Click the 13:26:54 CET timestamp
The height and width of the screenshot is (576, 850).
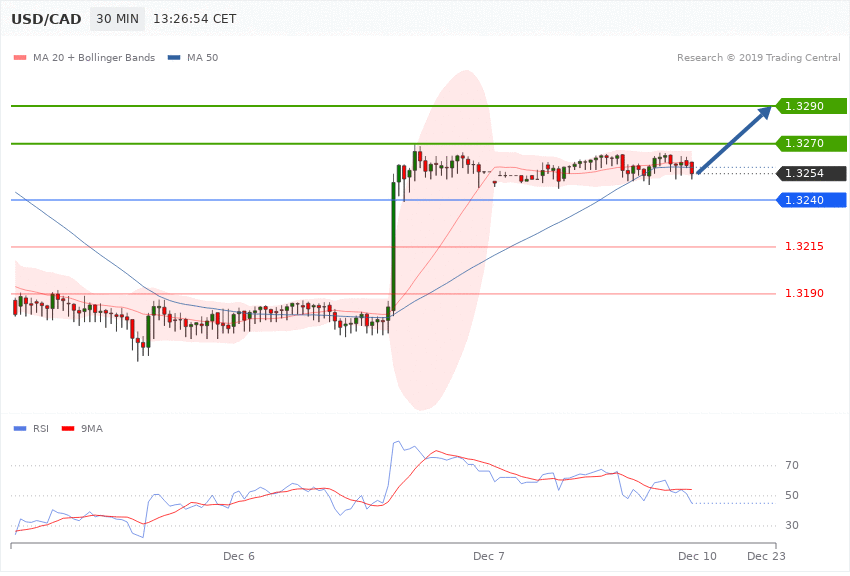point(195,19)
